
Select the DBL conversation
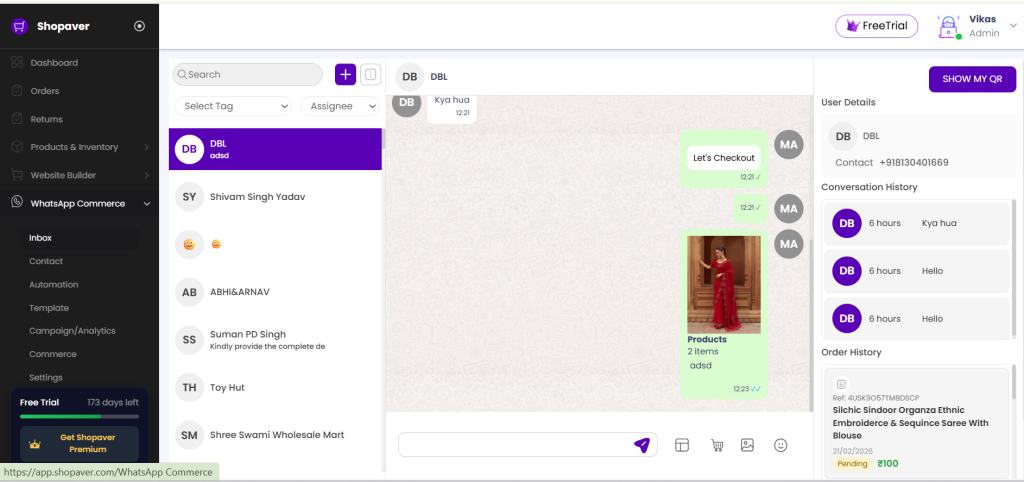(x=275, y=149)
